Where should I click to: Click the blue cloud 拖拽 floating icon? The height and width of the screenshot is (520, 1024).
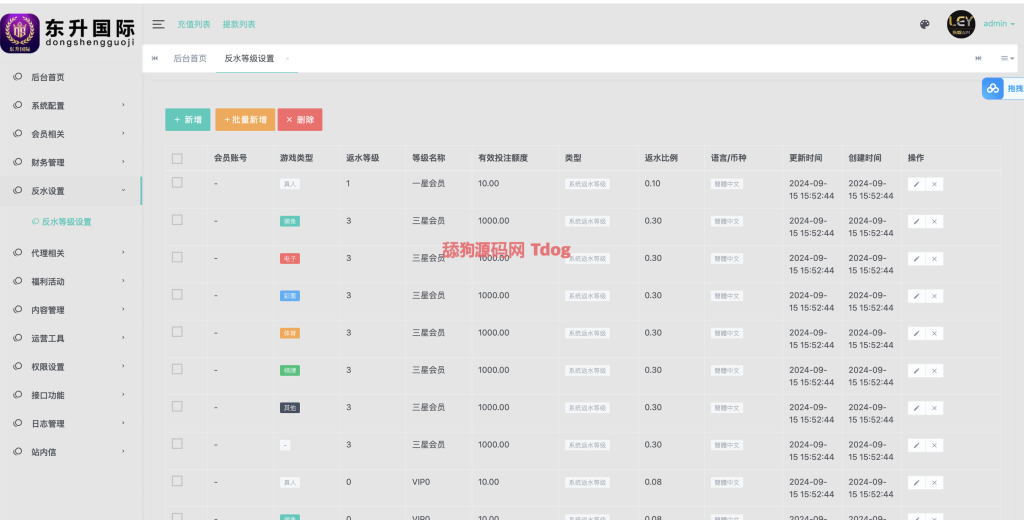point(993,88)
